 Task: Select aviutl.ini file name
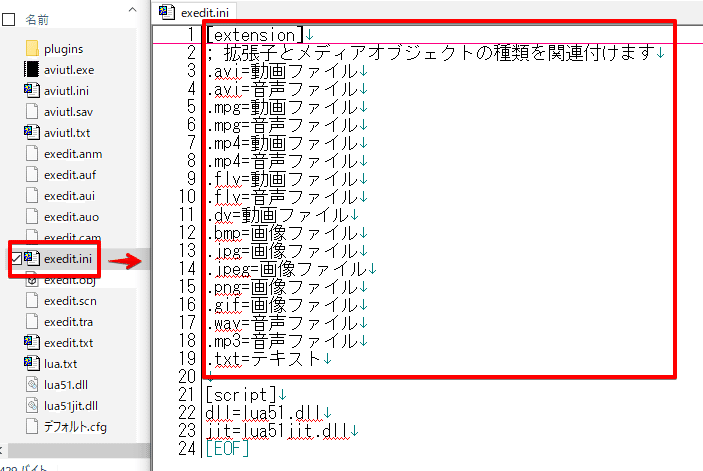[x=66, y=91]
